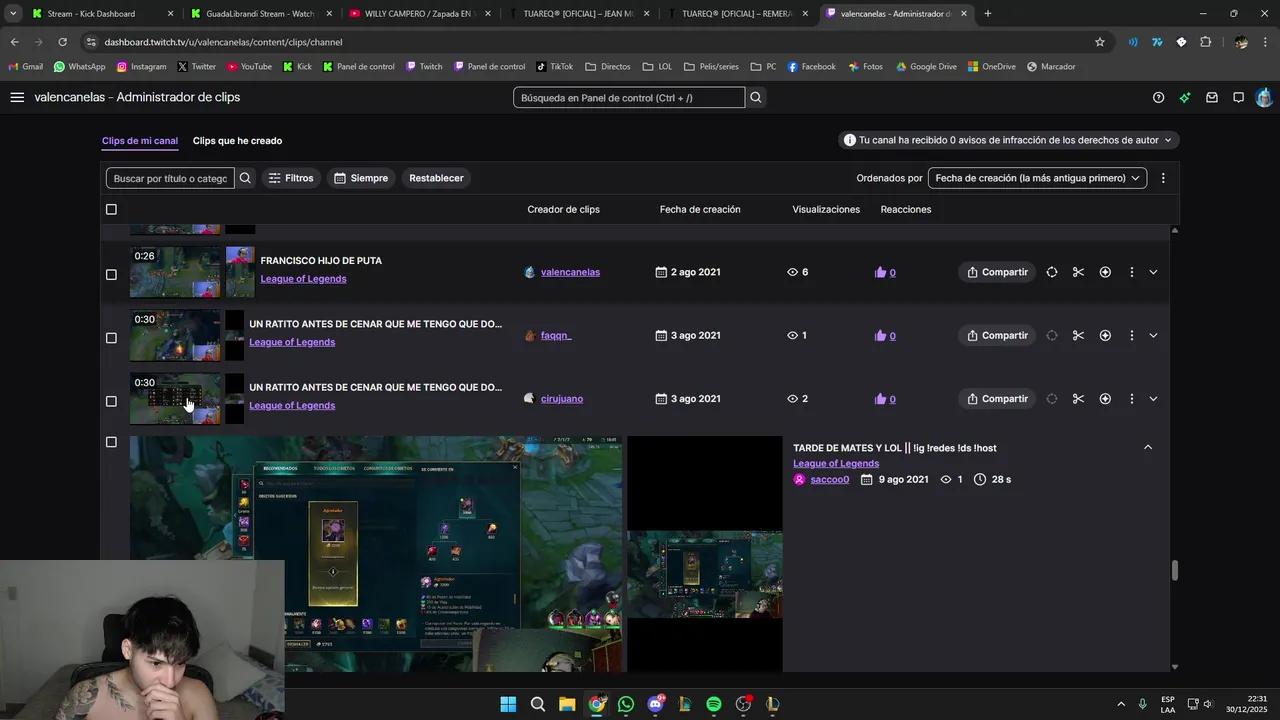Click scissors icon in cirujuano clip row
Viewport: 1280px width, 720px height.
[x=1078, y=399]
